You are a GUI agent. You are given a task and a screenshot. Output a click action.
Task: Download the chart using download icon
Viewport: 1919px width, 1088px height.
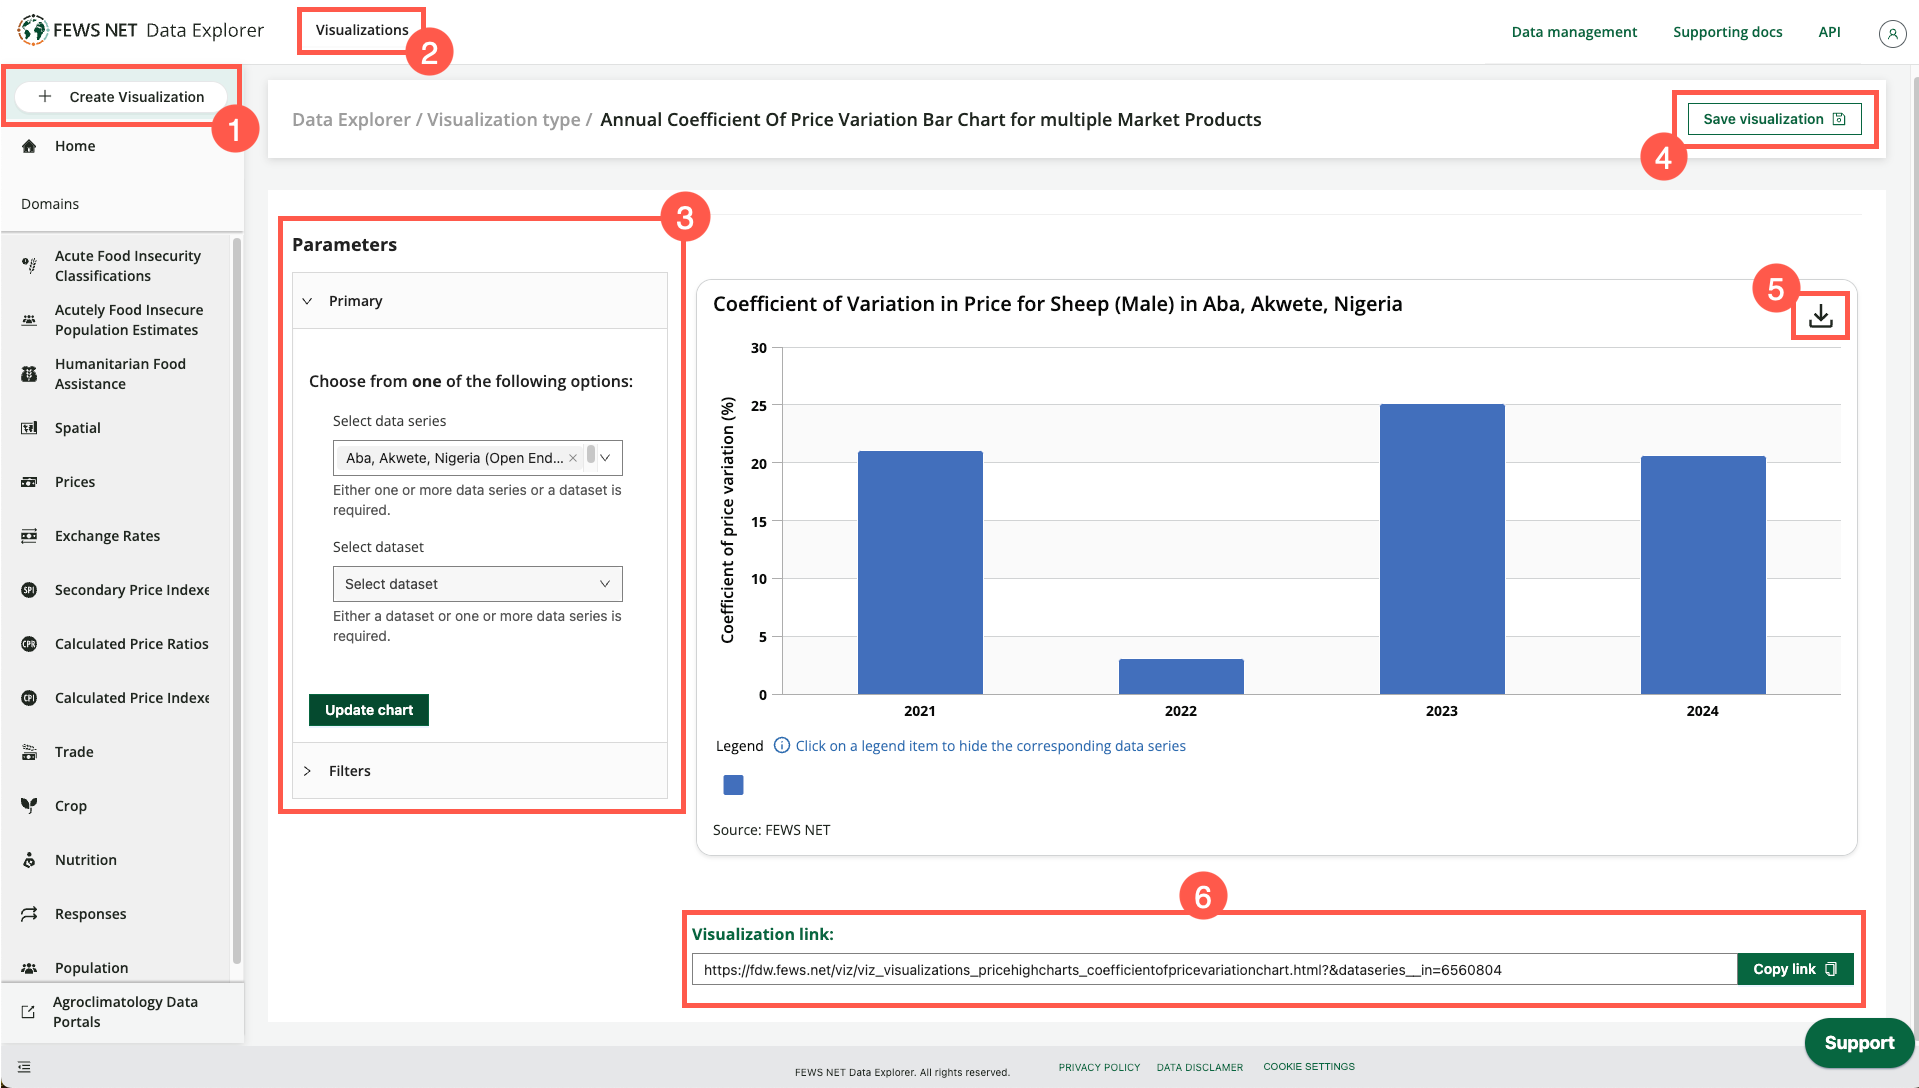(x=1820, y=315)
